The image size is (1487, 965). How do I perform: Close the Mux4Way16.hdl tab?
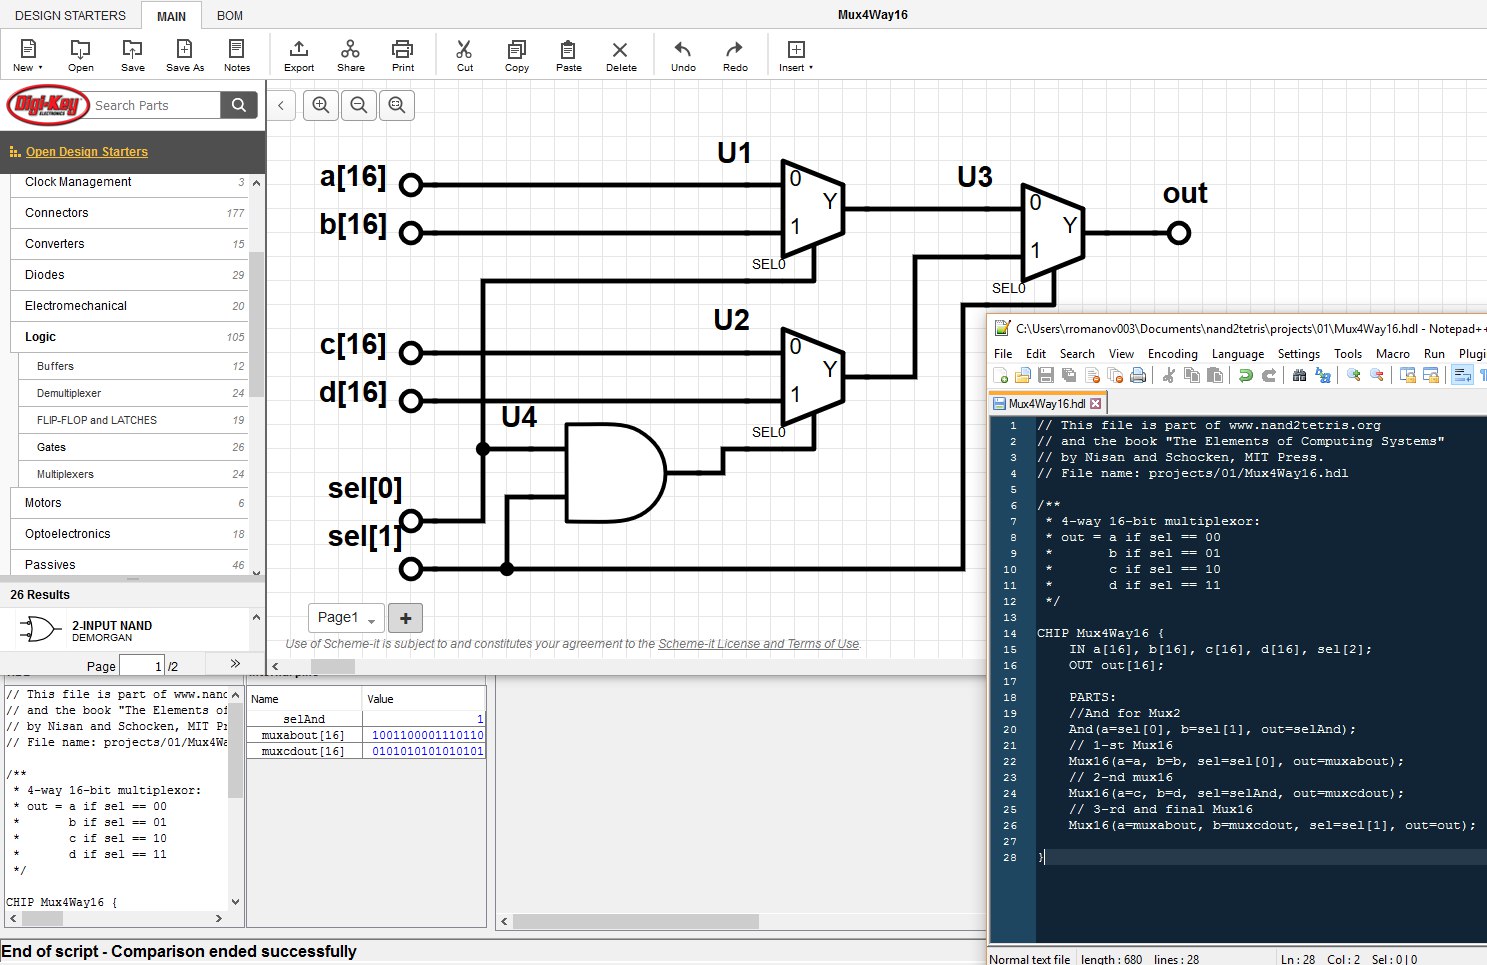[1096, 404]
